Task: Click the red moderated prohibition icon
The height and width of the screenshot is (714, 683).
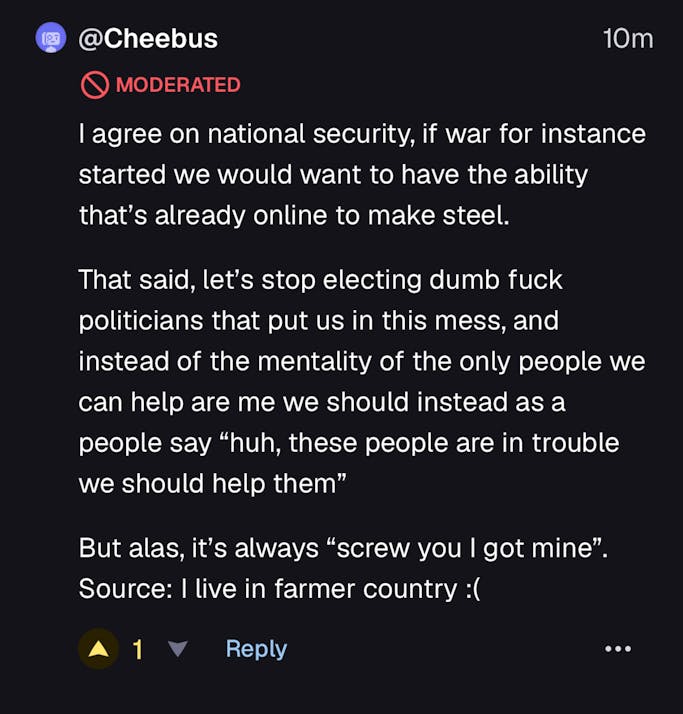Action: 94,85
